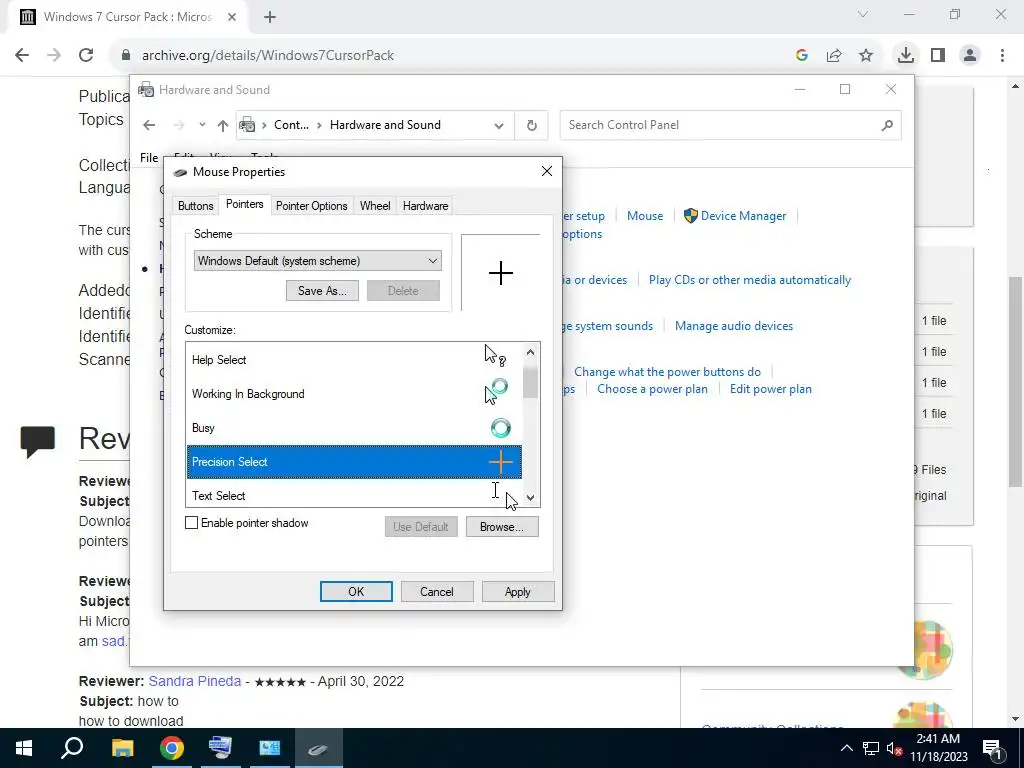Image resolution: width=1024 pixels, height=768 pixels.
Task: Click Chrome's back navigation arrow
Action: click(x=22, y=55)
